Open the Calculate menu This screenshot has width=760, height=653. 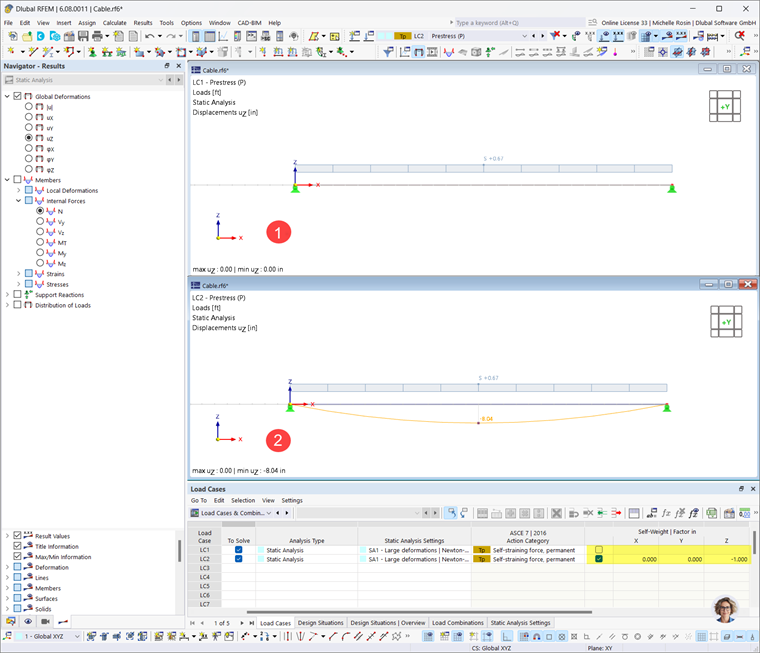tap(114, 23)
